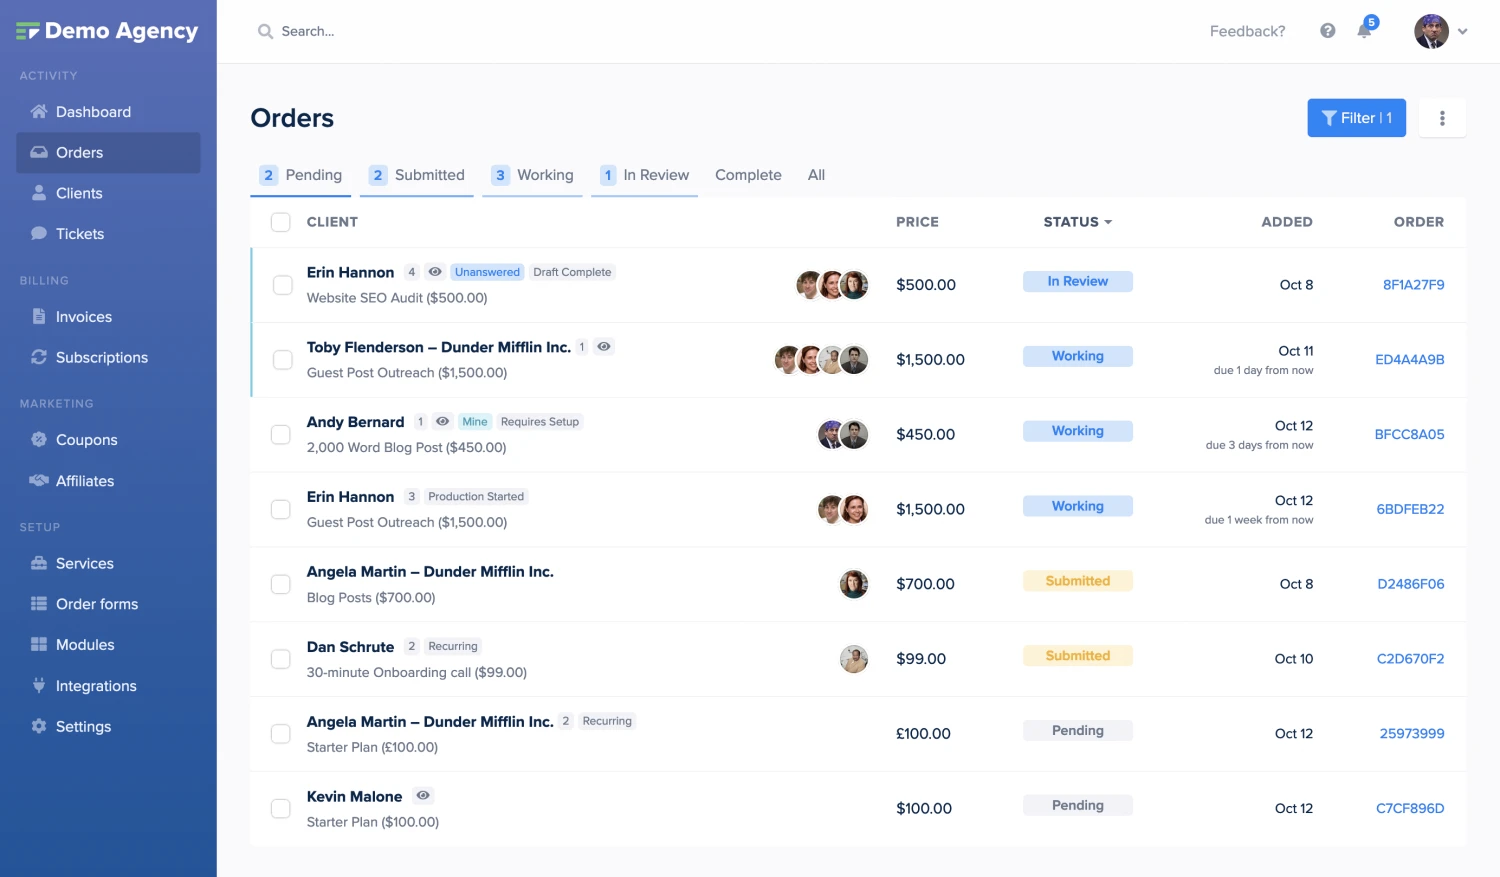Open Subscriptions in the sidebar
This screenshot has width=1500, height=877.
point(101,358)
